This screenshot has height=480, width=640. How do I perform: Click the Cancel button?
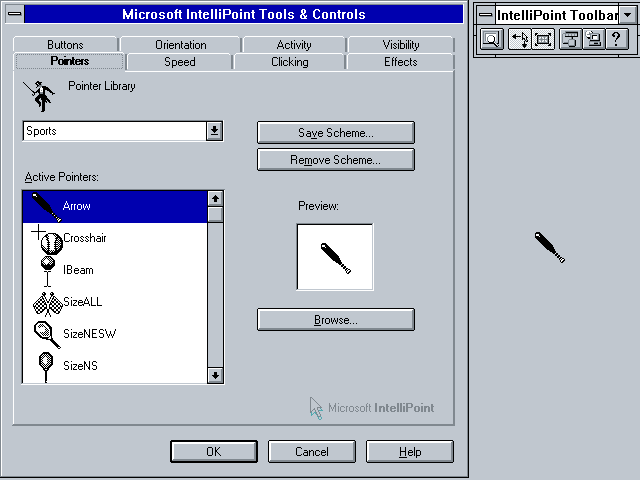point(312,451)
